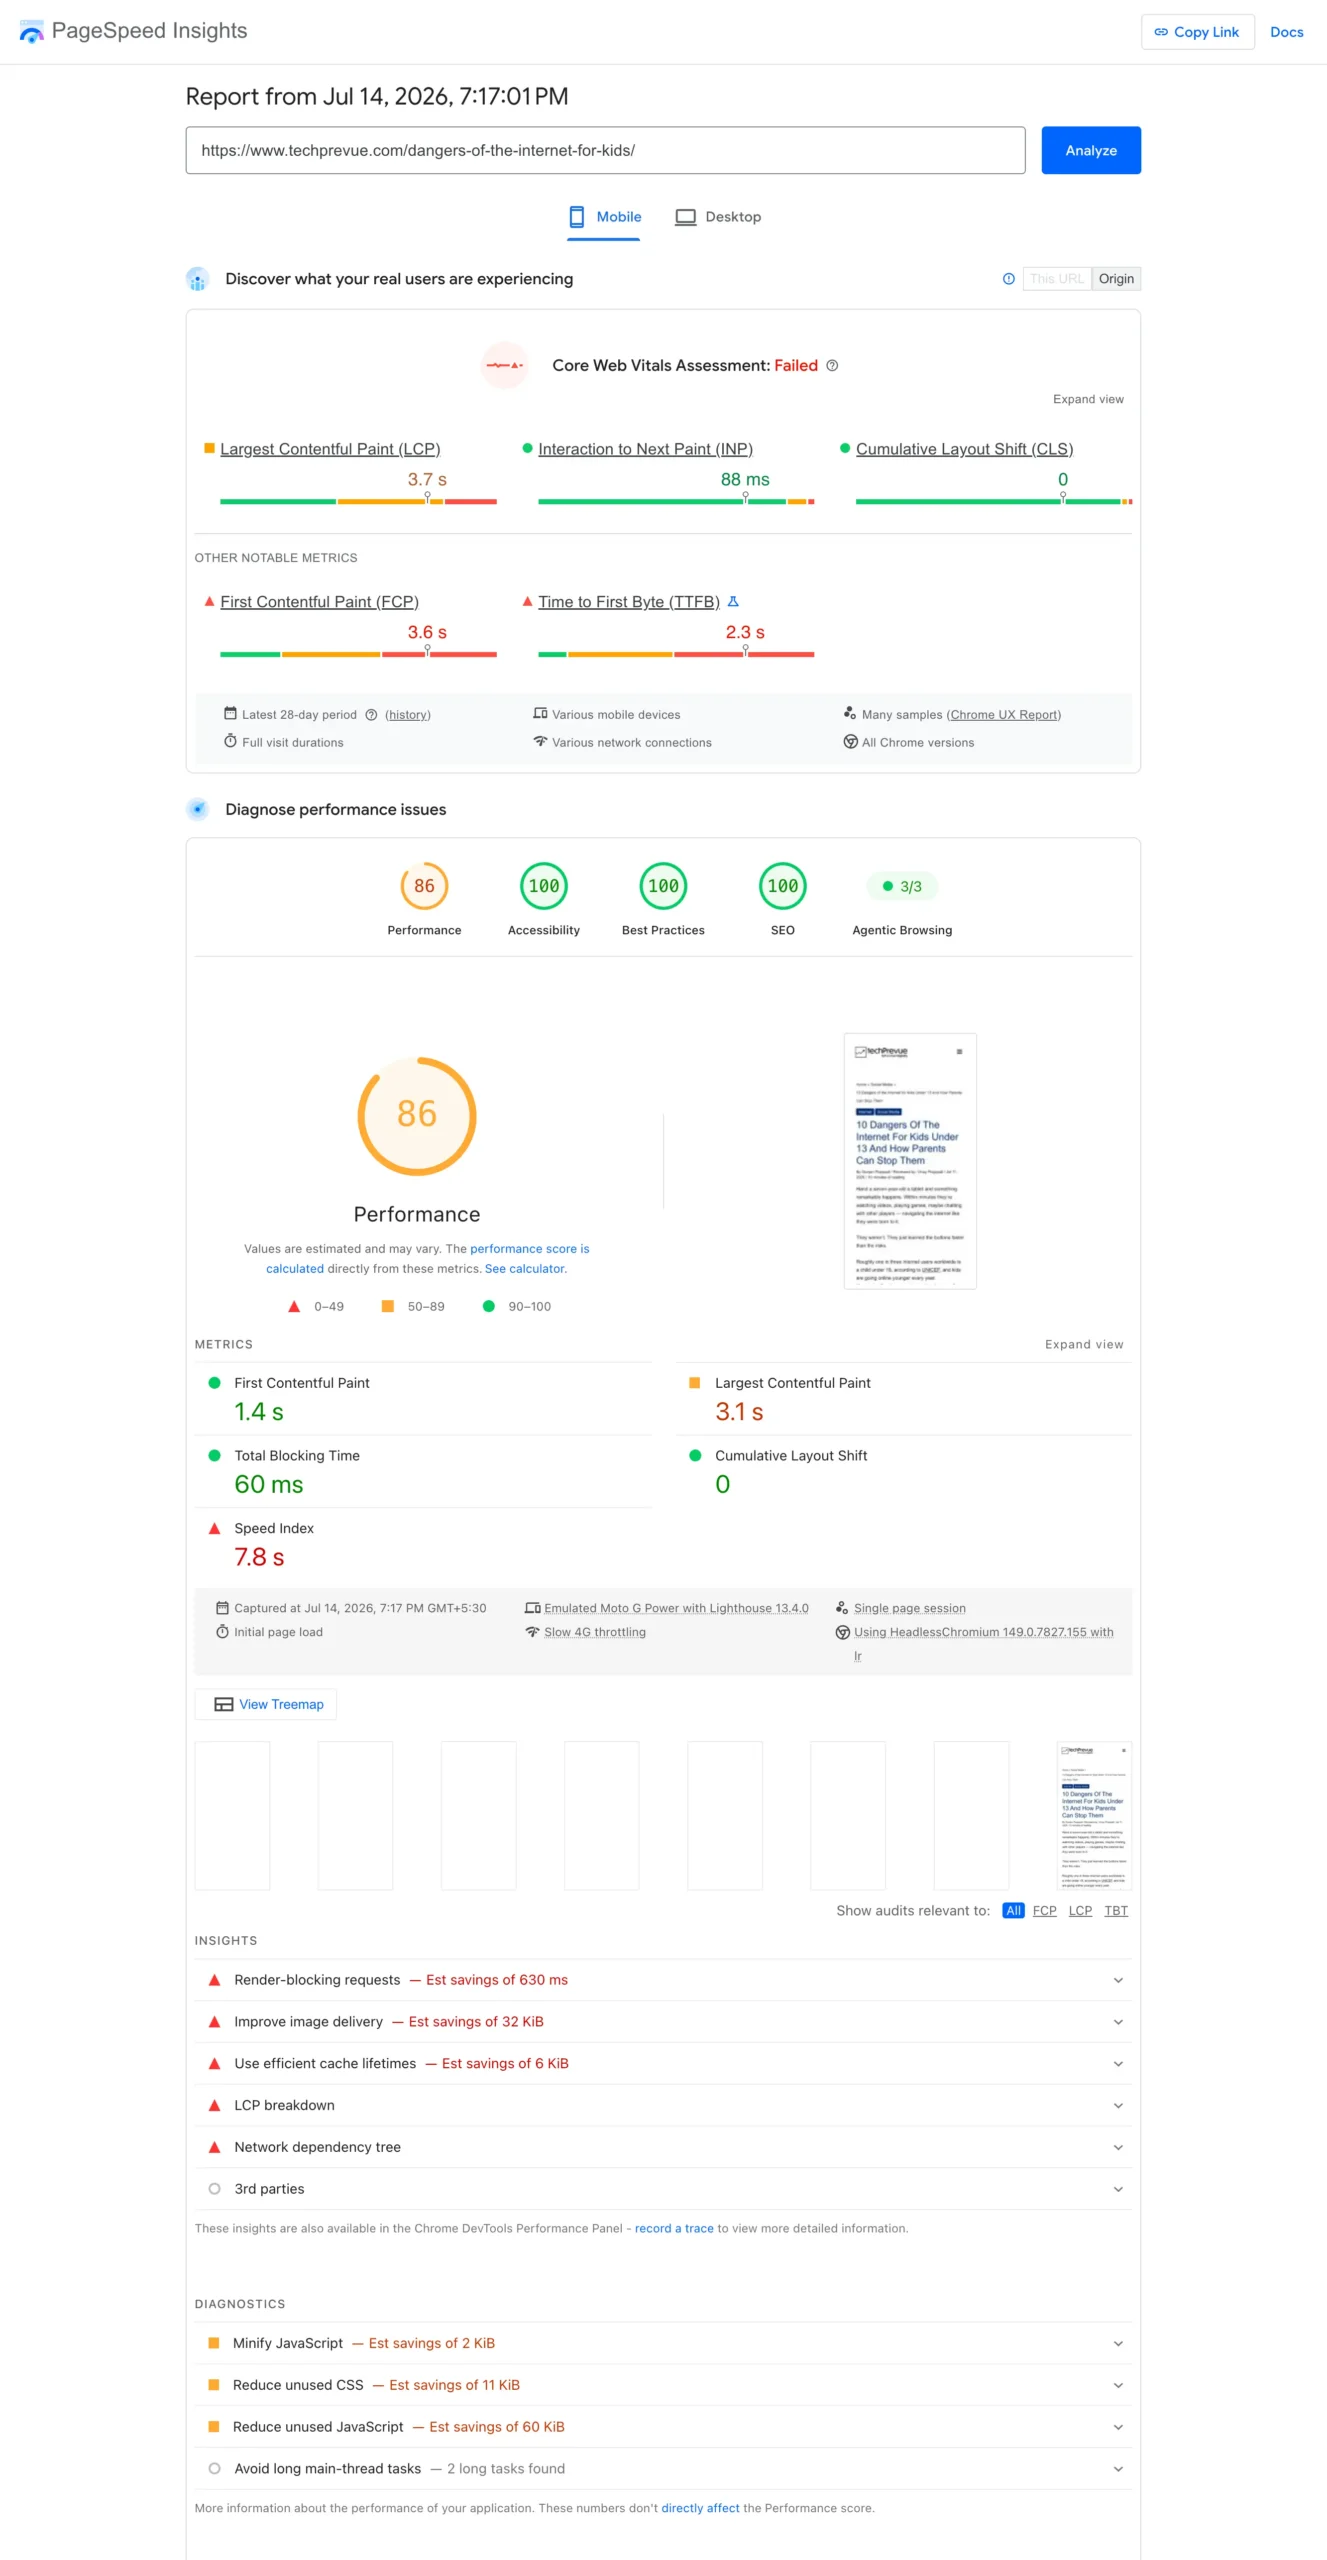
Task: Expand Improve image delivery insight
Action: click(x=663, y=2022)
